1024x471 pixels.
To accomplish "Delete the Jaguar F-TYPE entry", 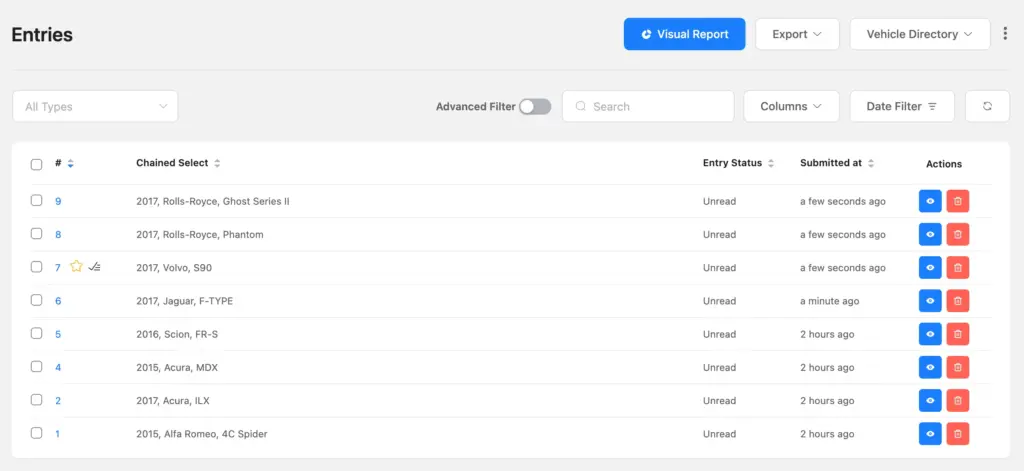I will [957, 301].
